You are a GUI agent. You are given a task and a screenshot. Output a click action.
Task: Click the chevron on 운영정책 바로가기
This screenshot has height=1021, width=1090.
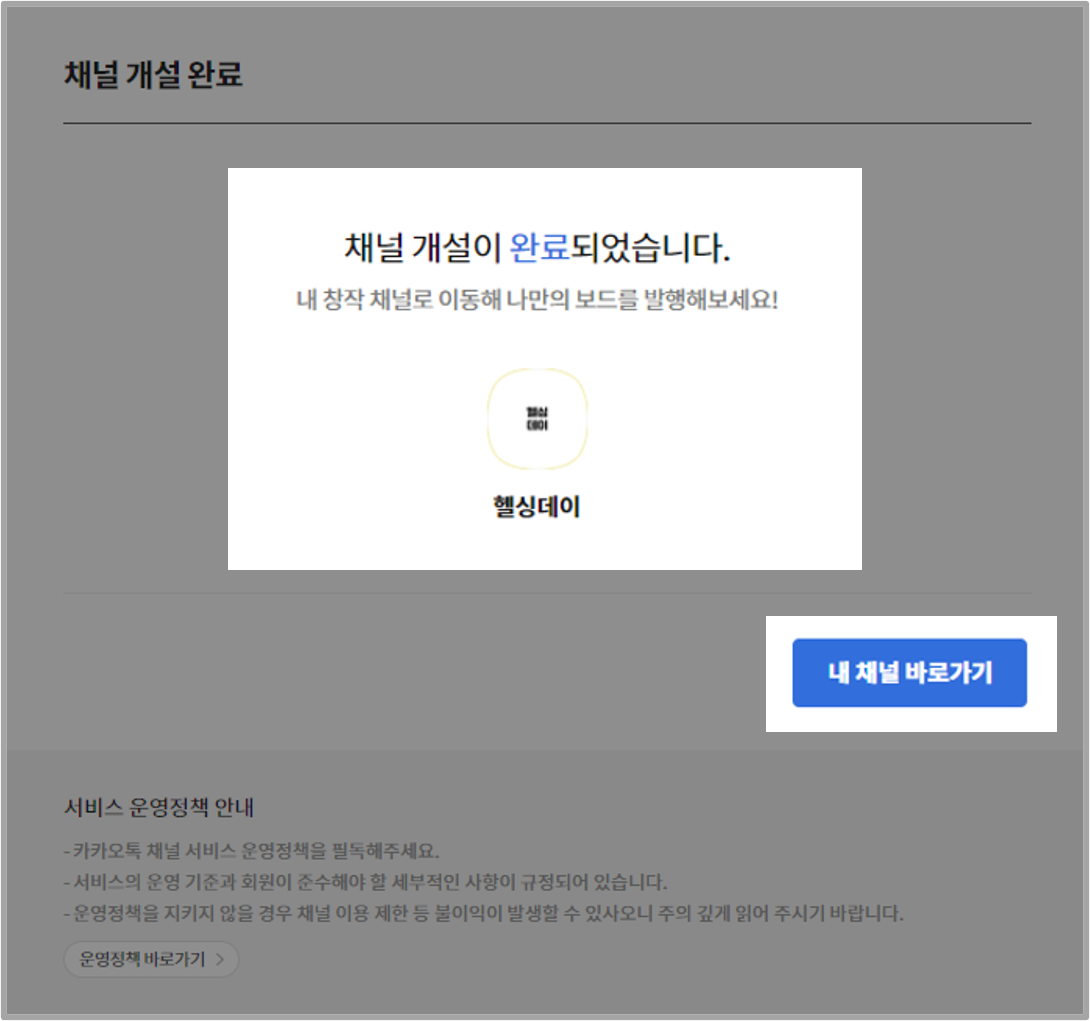click(x=222, y=959)
